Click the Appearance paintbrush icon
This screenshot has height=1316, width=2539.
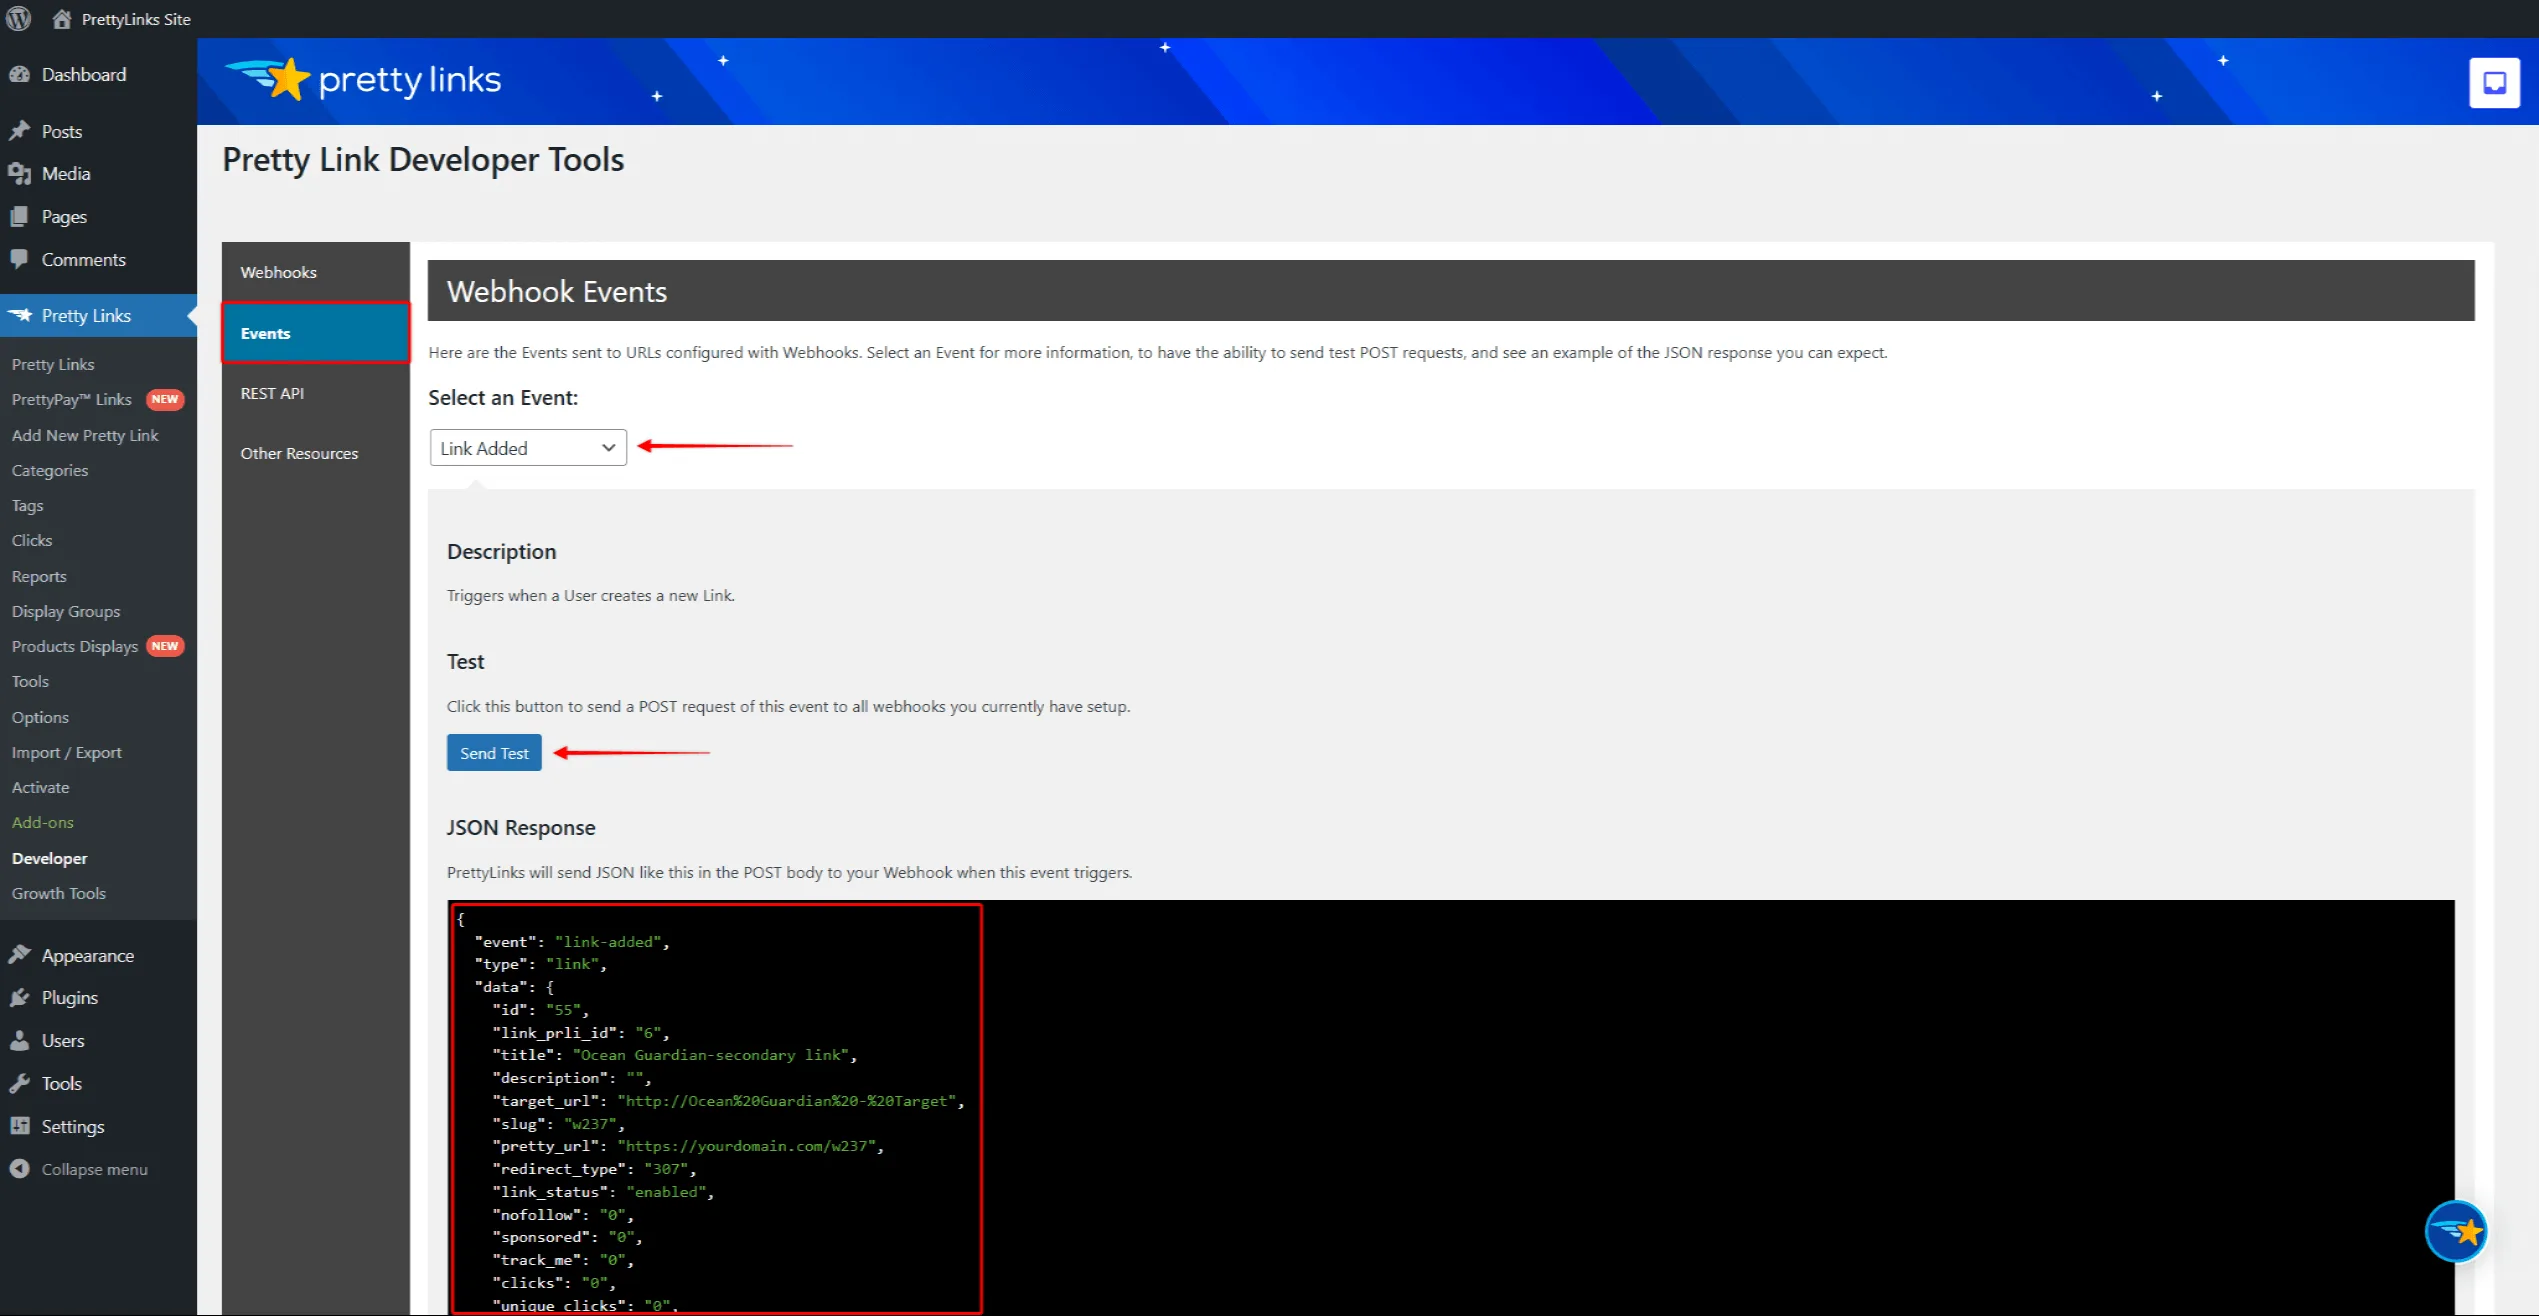(19, 955)
